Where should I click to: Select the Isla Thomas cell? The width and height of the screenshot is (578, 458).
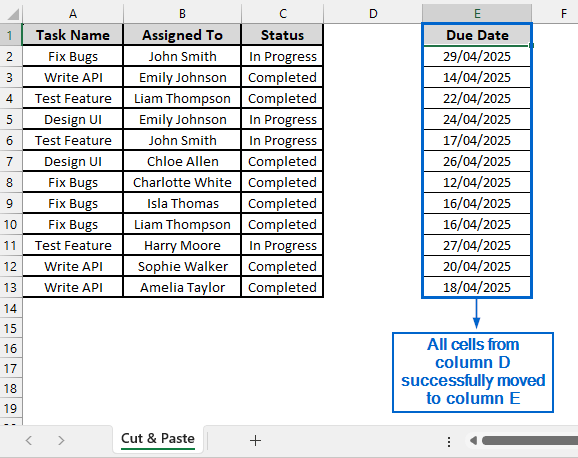coord(182,203)
